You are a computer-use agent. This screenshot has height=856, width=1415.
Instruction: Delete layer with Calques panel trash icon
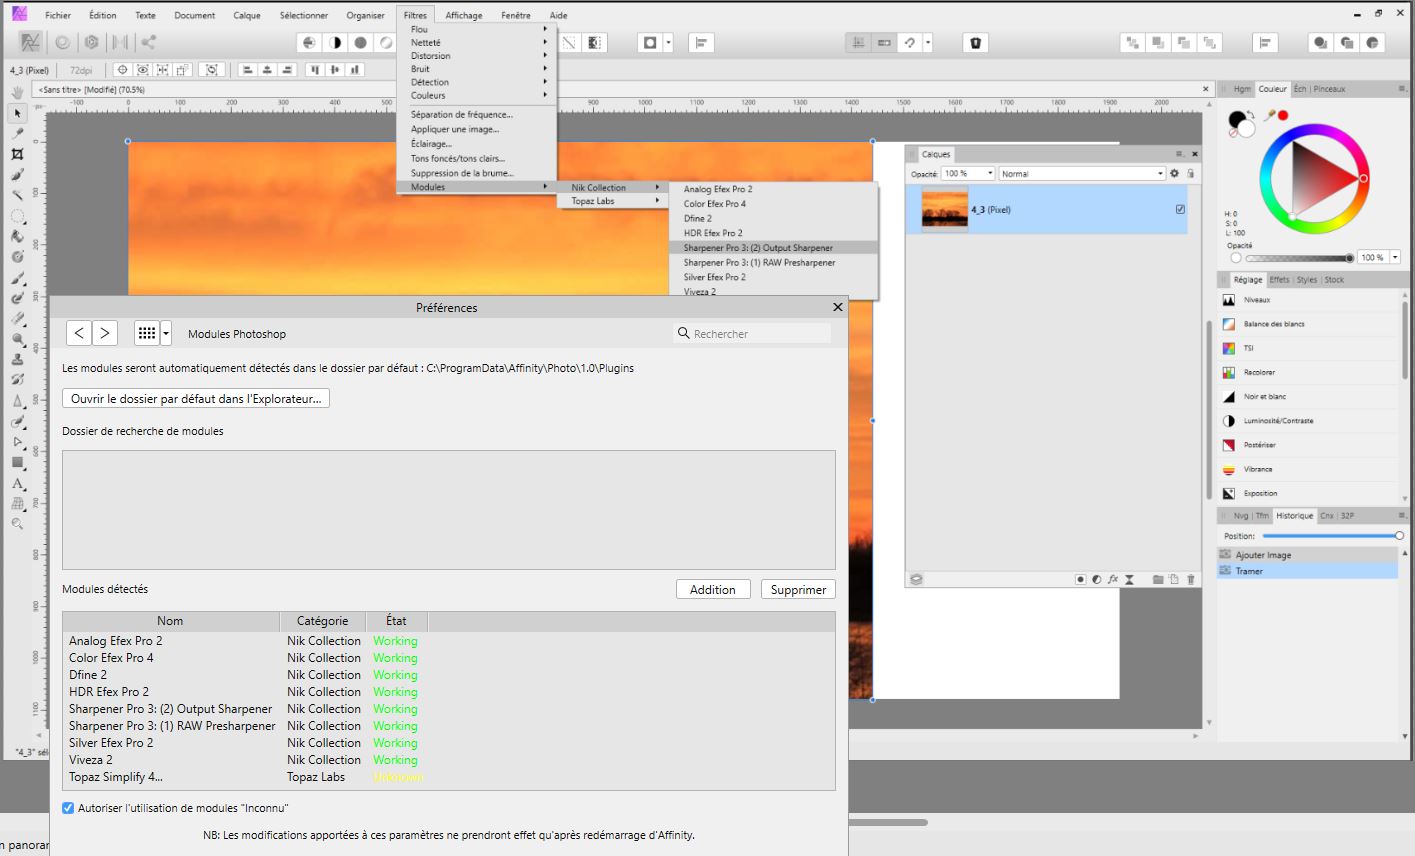click(1191, 579)
